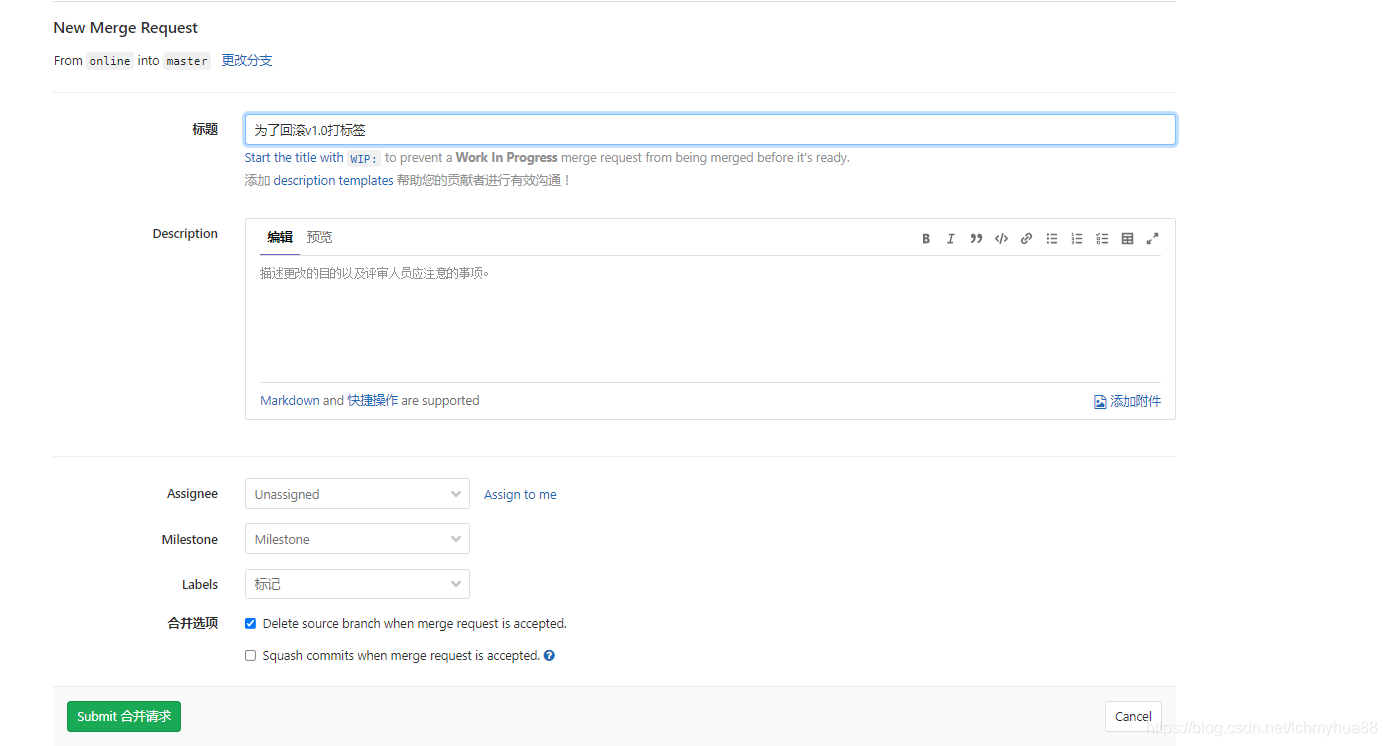Insert a task list using the checklist icon

click(x=1102, y=238)
